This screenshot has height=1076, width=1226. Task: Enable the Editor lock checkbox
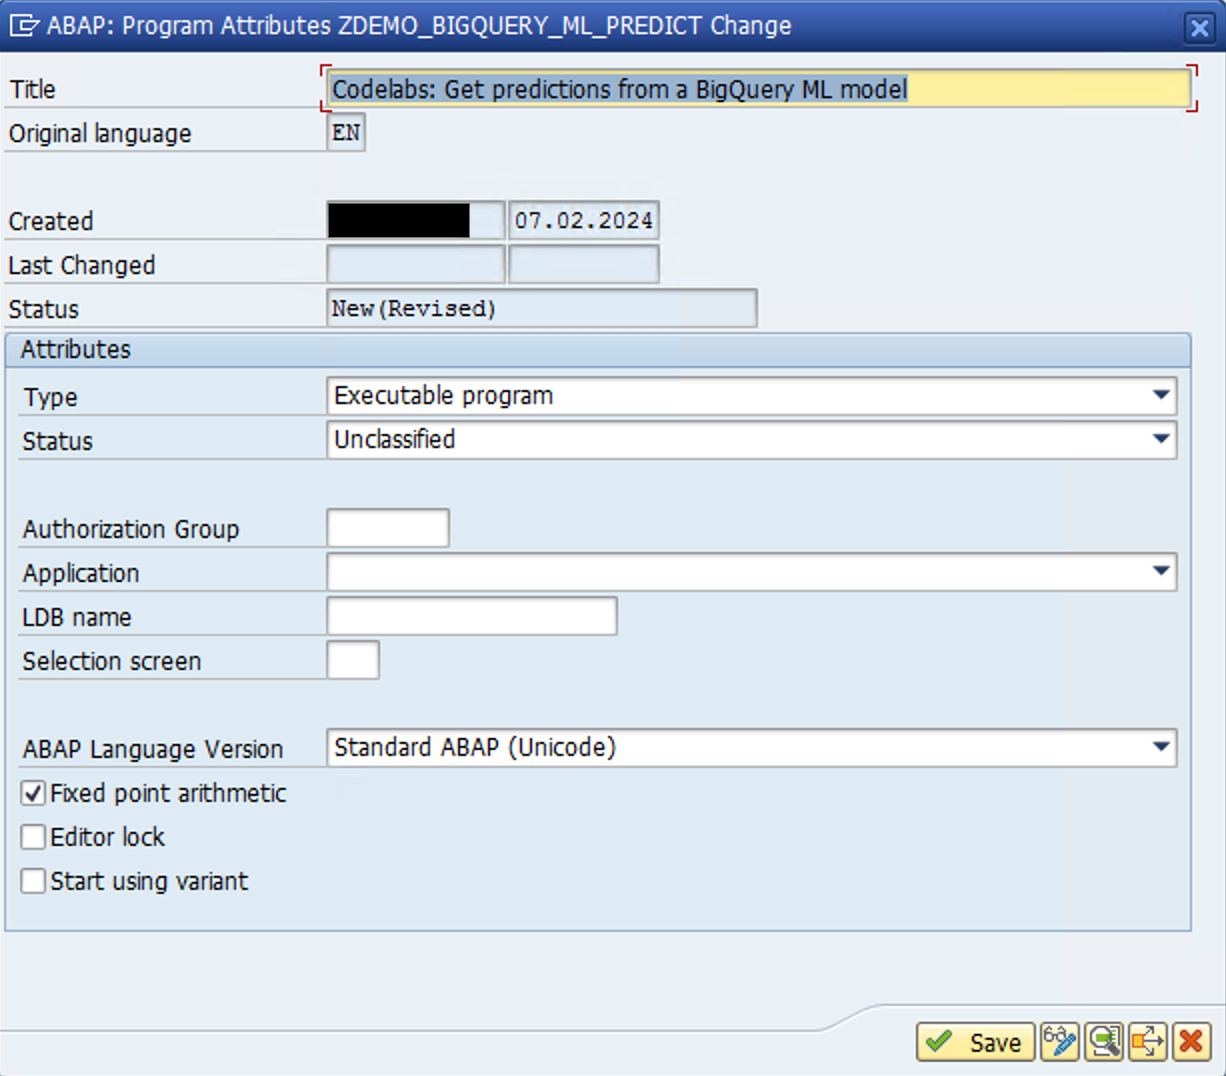(x=34, y=837)
